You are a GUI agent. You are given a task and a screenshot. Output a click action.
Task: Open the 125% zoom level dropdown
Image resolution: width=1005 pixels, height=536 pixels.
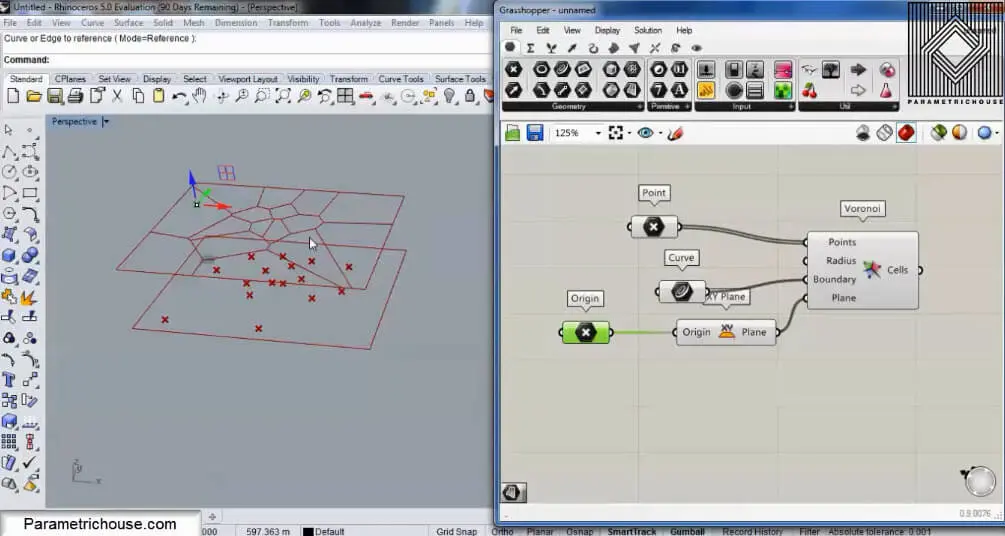click(x=598, y=133)
